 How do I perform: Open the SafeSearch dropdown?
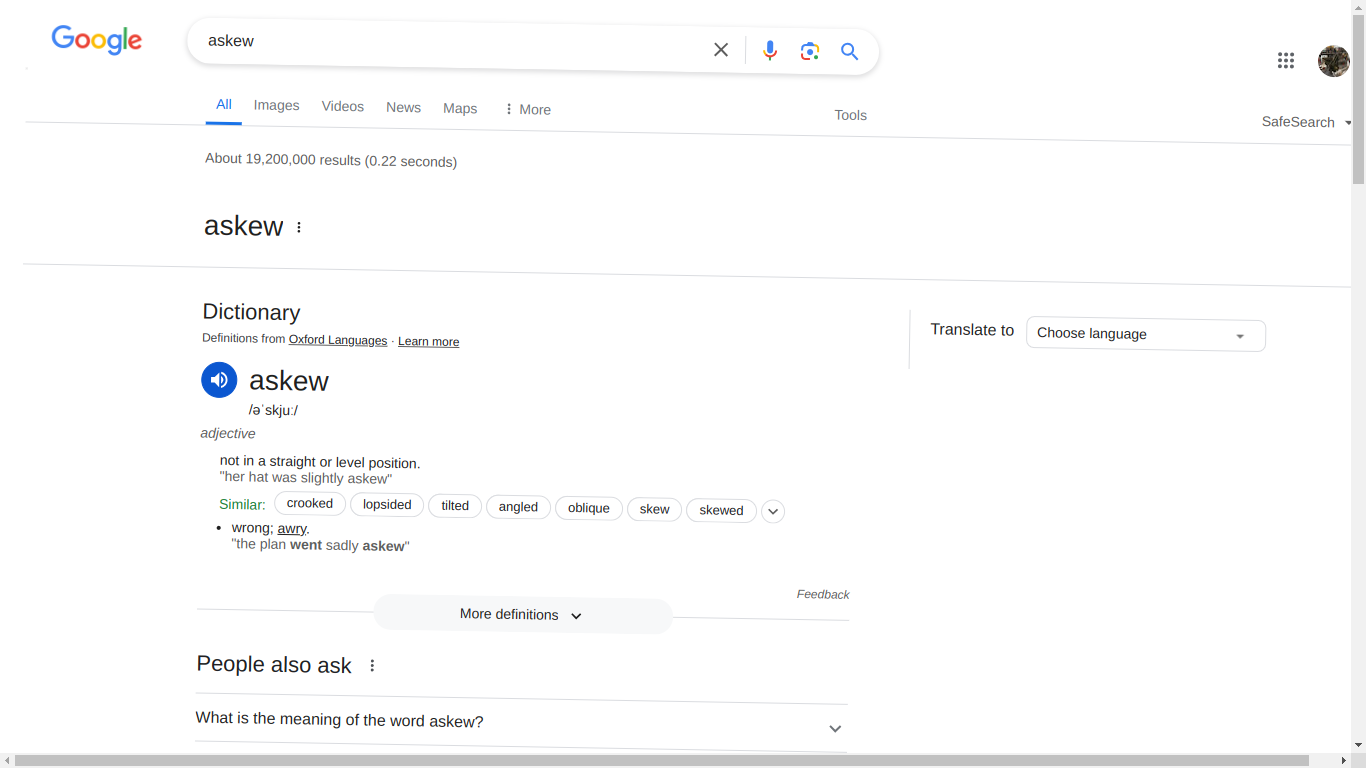(x=1306, y=122)
